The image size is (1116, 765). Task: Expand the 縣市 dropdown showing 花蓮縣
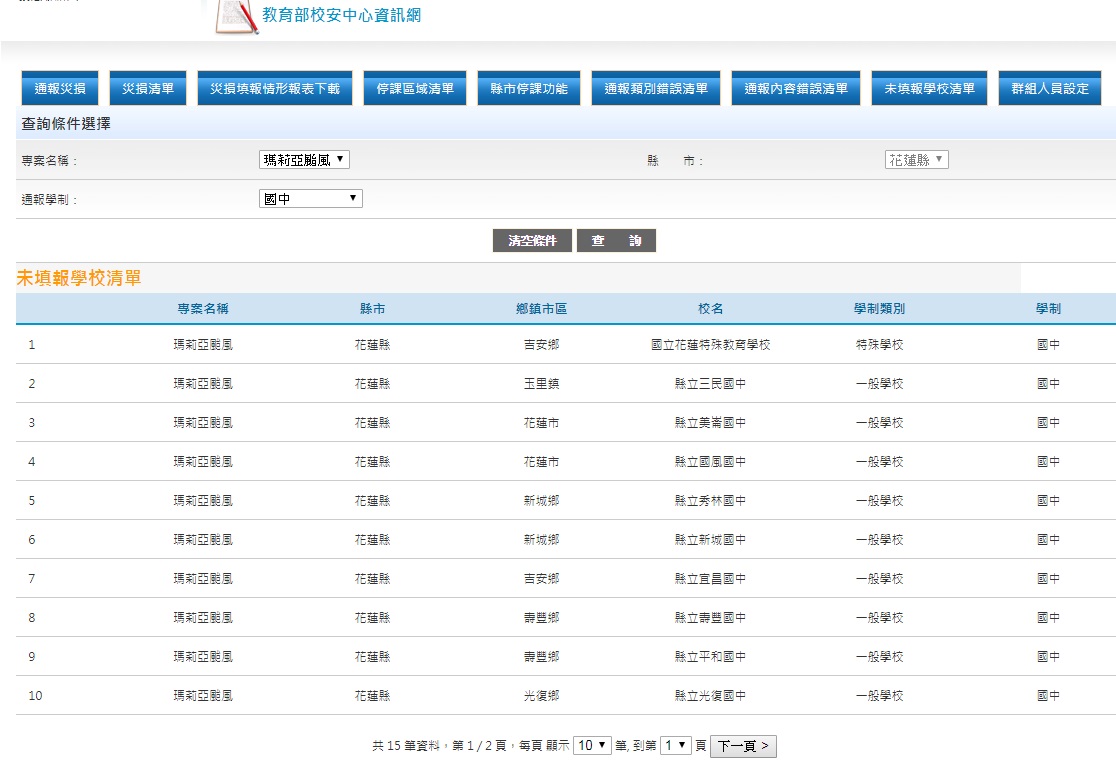916,160
